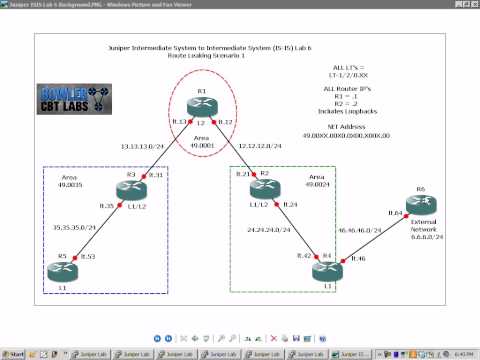This screenshot has width=480, height=360.
Task: Click the '24.24.24.0/24' subnet label
Action: coord(269,230)
